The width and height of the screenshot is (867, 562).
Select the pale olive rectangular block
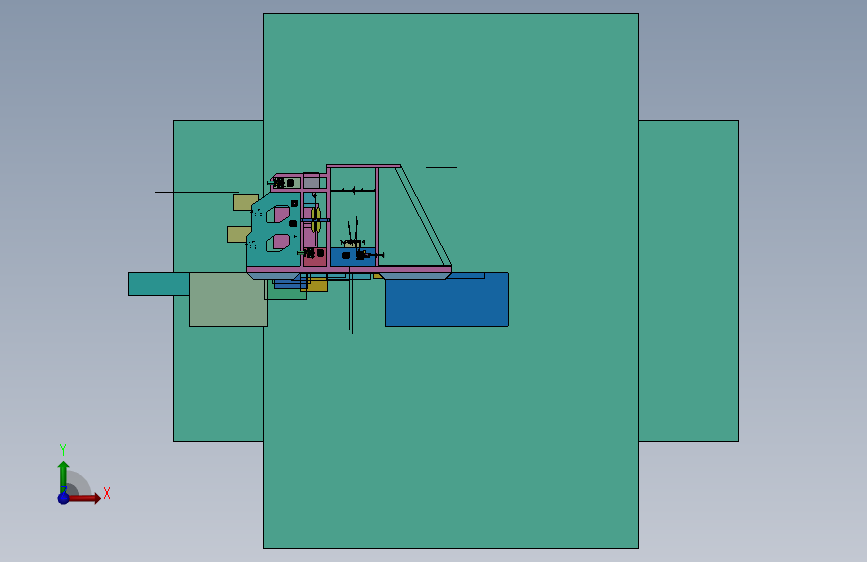tap(228, 299)
